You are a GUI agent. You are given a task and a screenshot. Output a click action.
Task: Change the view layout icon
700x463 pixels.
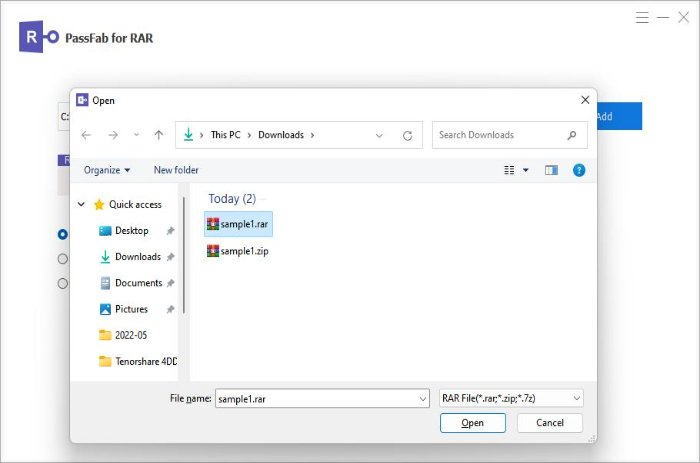click(x=509, y=170)
